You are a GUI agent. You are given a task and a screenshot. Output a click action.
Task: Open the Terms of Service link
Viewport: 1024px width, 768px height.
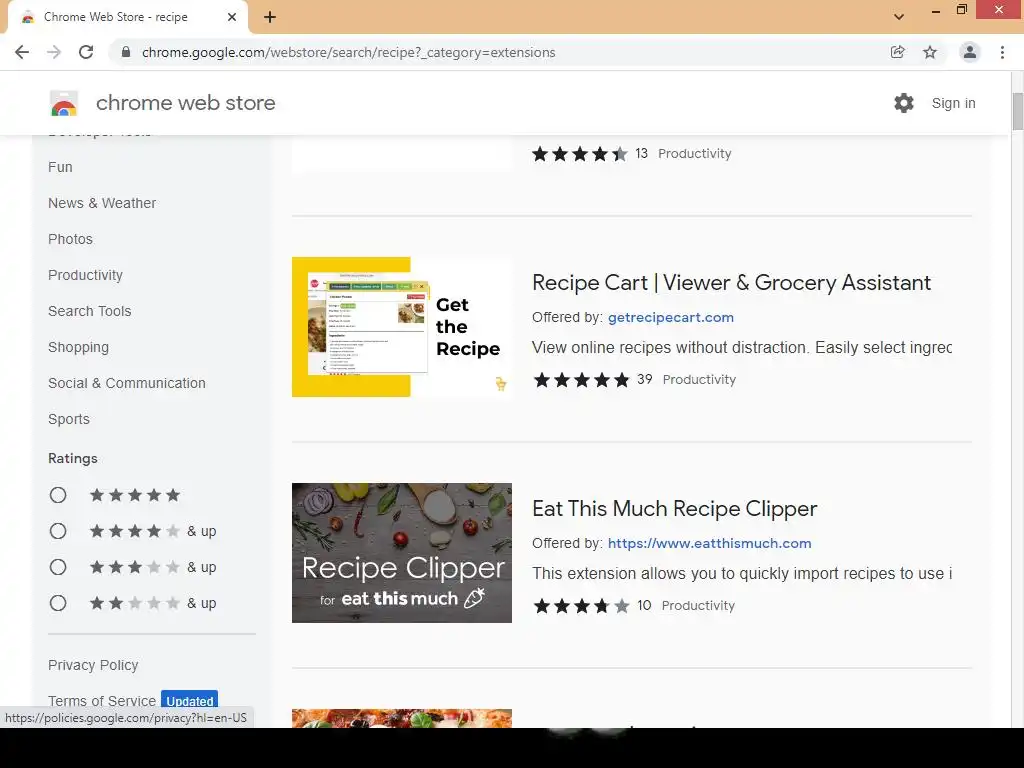click(x=102, y=701)
